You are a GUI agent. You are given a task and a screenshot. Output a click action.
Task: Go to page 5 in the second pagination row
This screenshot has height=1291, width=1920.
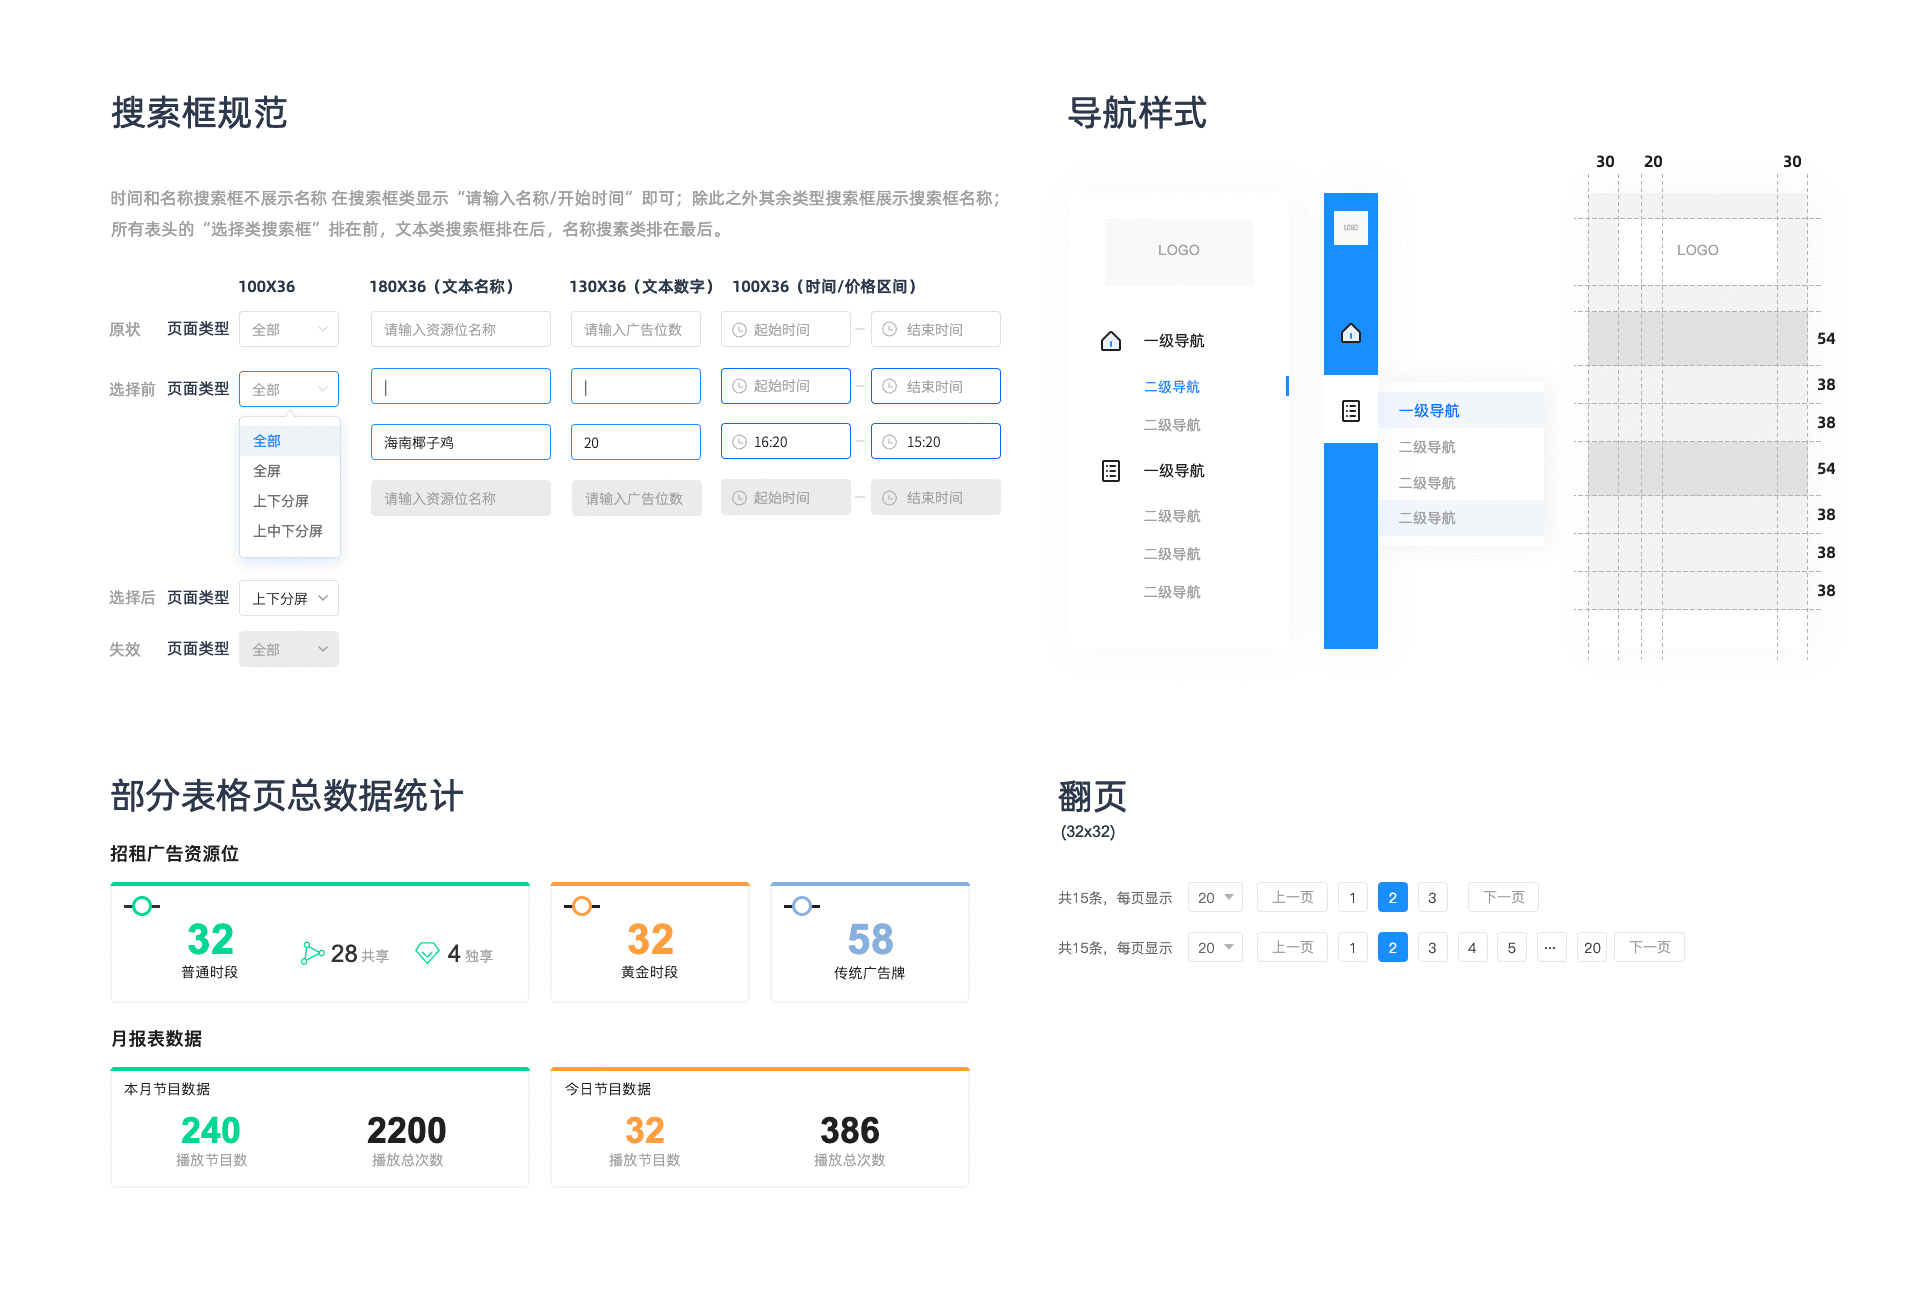point(1512,947)
